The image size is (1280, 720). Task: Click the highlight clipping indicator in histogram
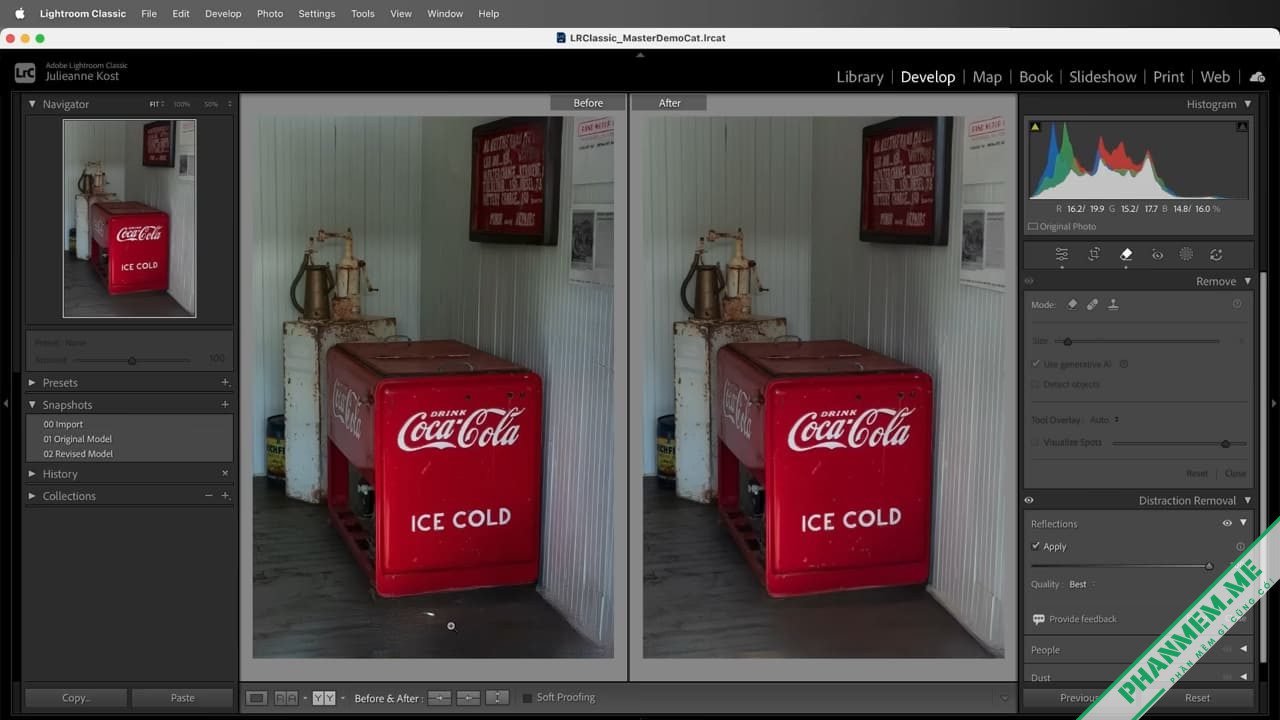pyautogui.click(x=1242, y=127)
